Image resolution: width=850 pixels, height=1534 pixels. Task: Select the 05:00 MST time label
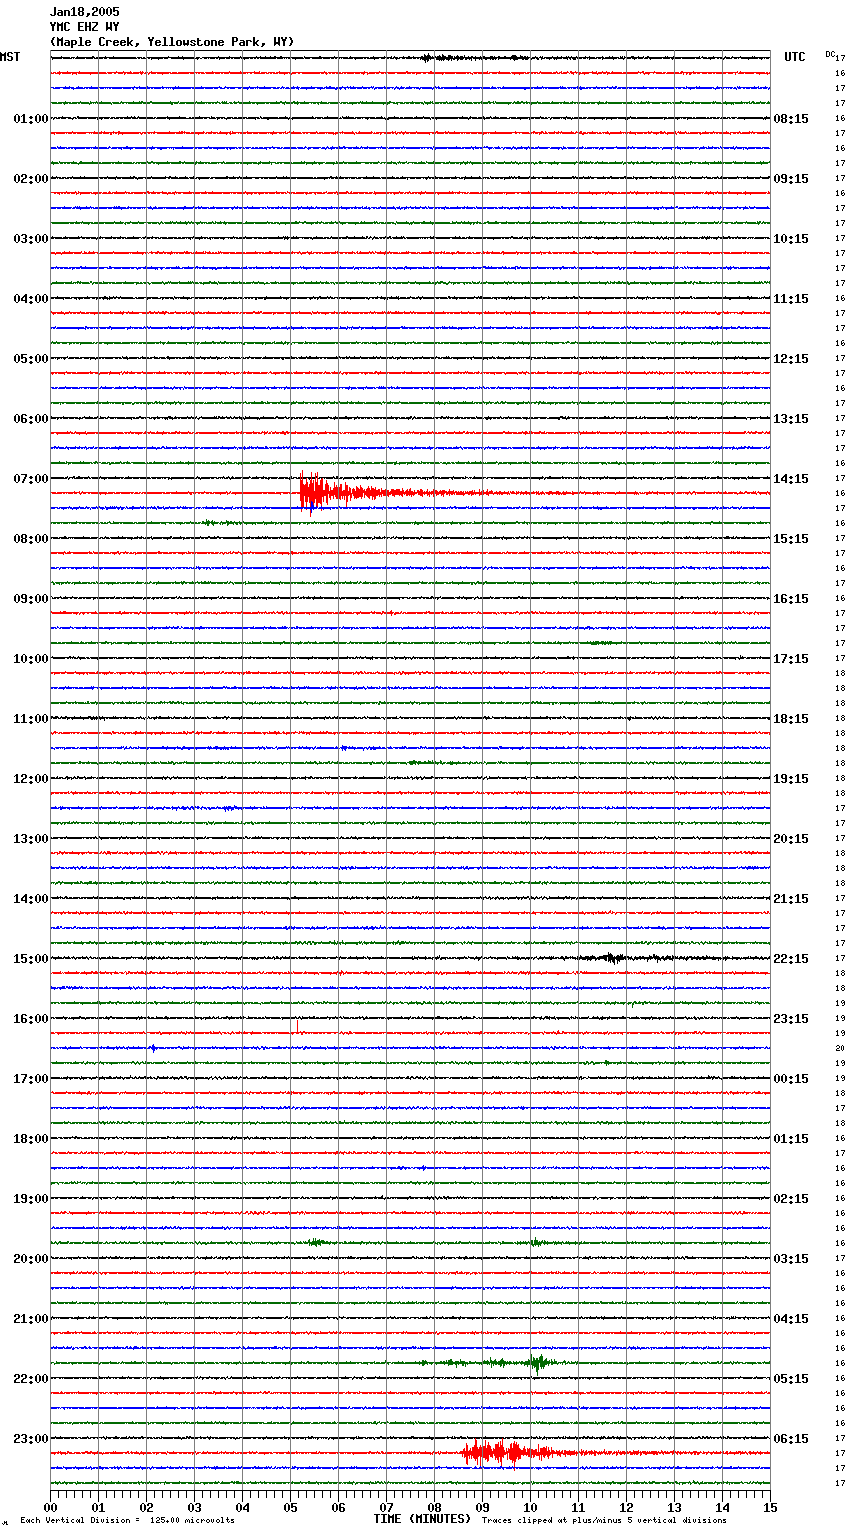[x=31, y=359]
